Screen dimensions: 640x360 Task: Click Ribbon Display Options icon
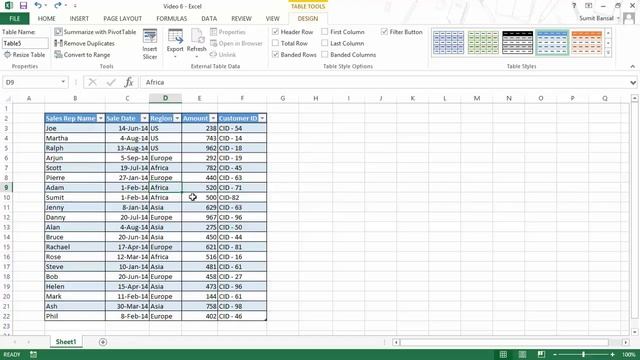[x=589, y=6]
